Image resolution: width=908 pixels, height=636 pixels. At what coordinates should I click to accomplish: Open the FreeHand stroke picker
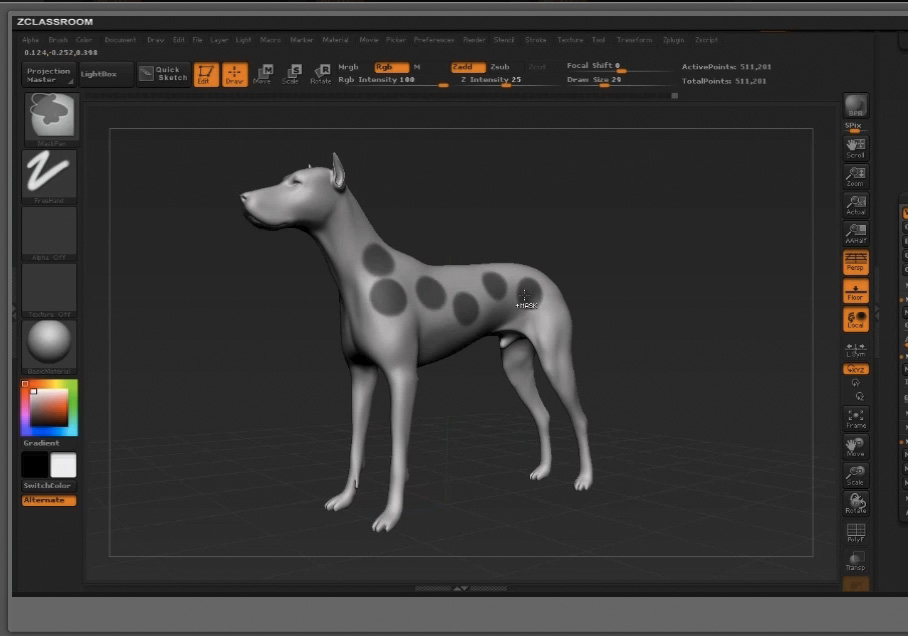[x=49, y=175]
